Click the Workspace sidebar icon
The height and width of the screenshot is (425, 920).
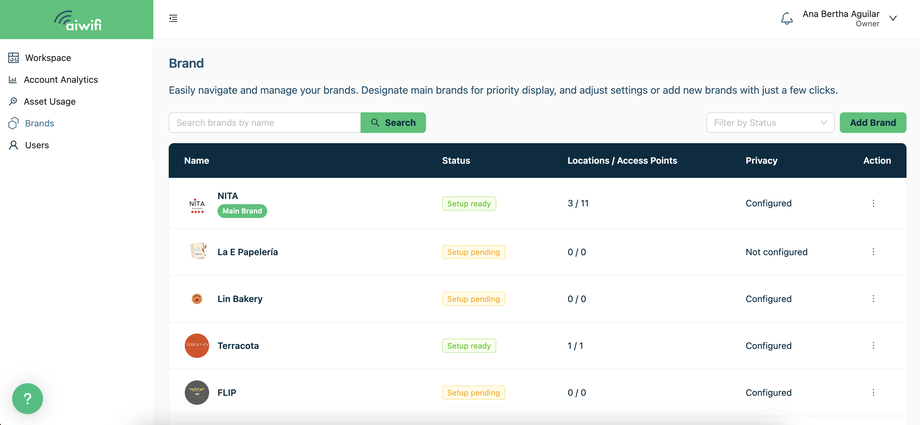13,58
